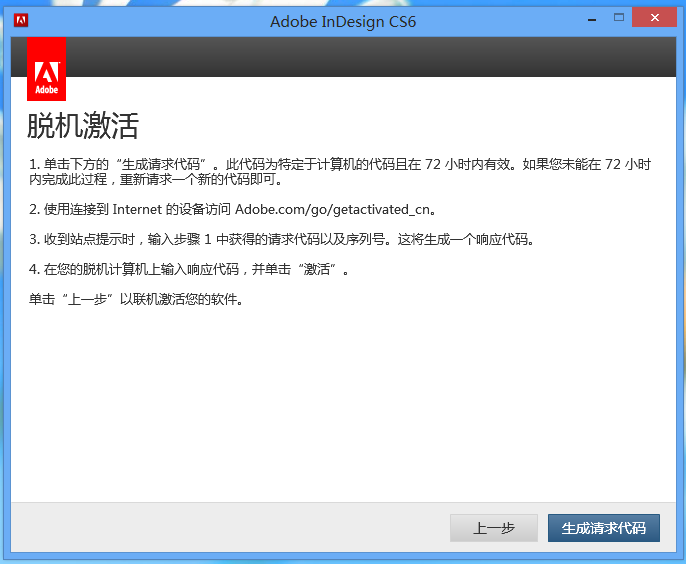Click step 3 text about 请求代码以及序列号
This screenshot has width=686, height=564.
(x=281, y=239)
